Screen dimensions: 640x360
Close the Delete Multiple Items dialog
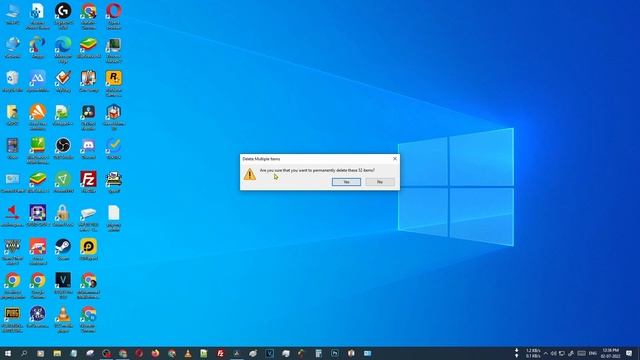pos(395,159)
